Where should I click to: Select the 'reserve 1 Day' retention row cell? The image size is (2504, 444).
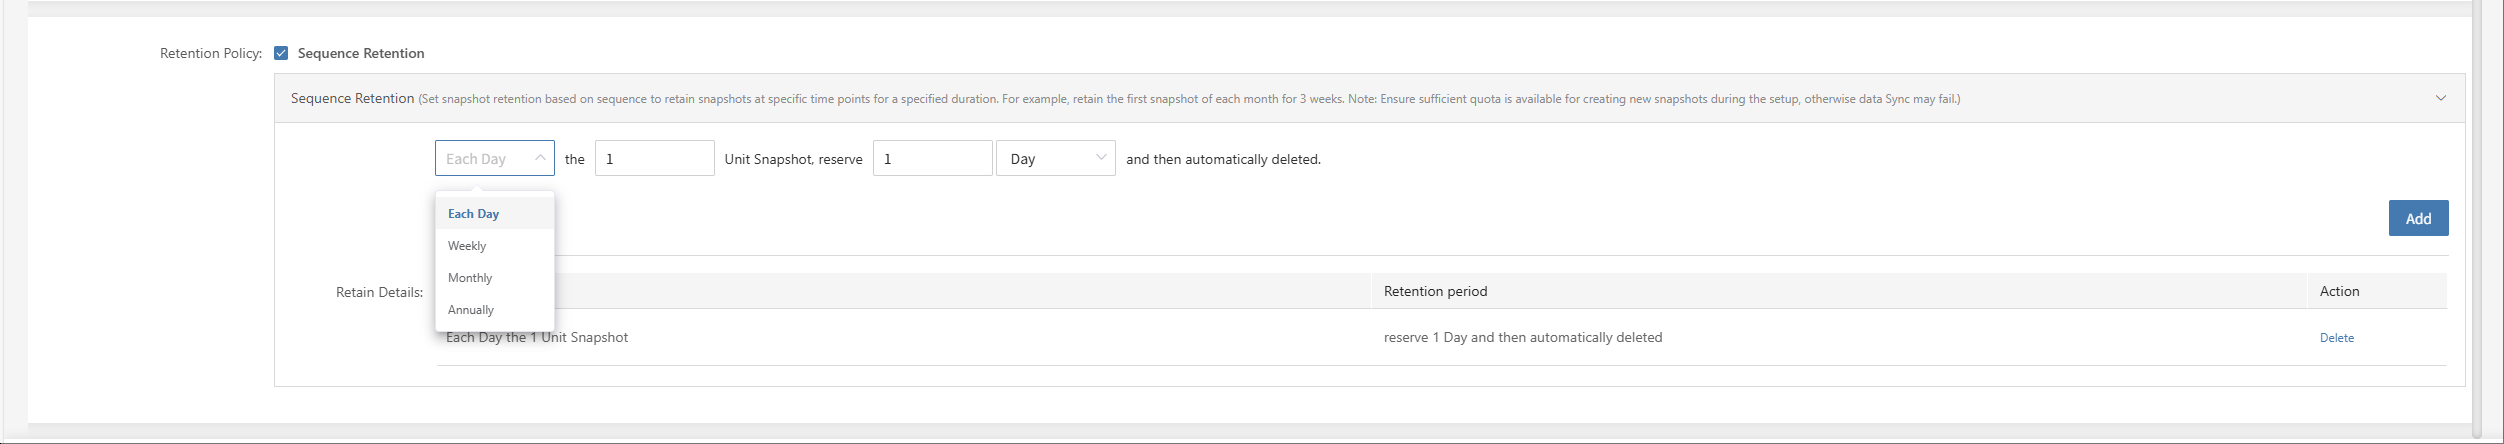click(x=1523, y=337)
